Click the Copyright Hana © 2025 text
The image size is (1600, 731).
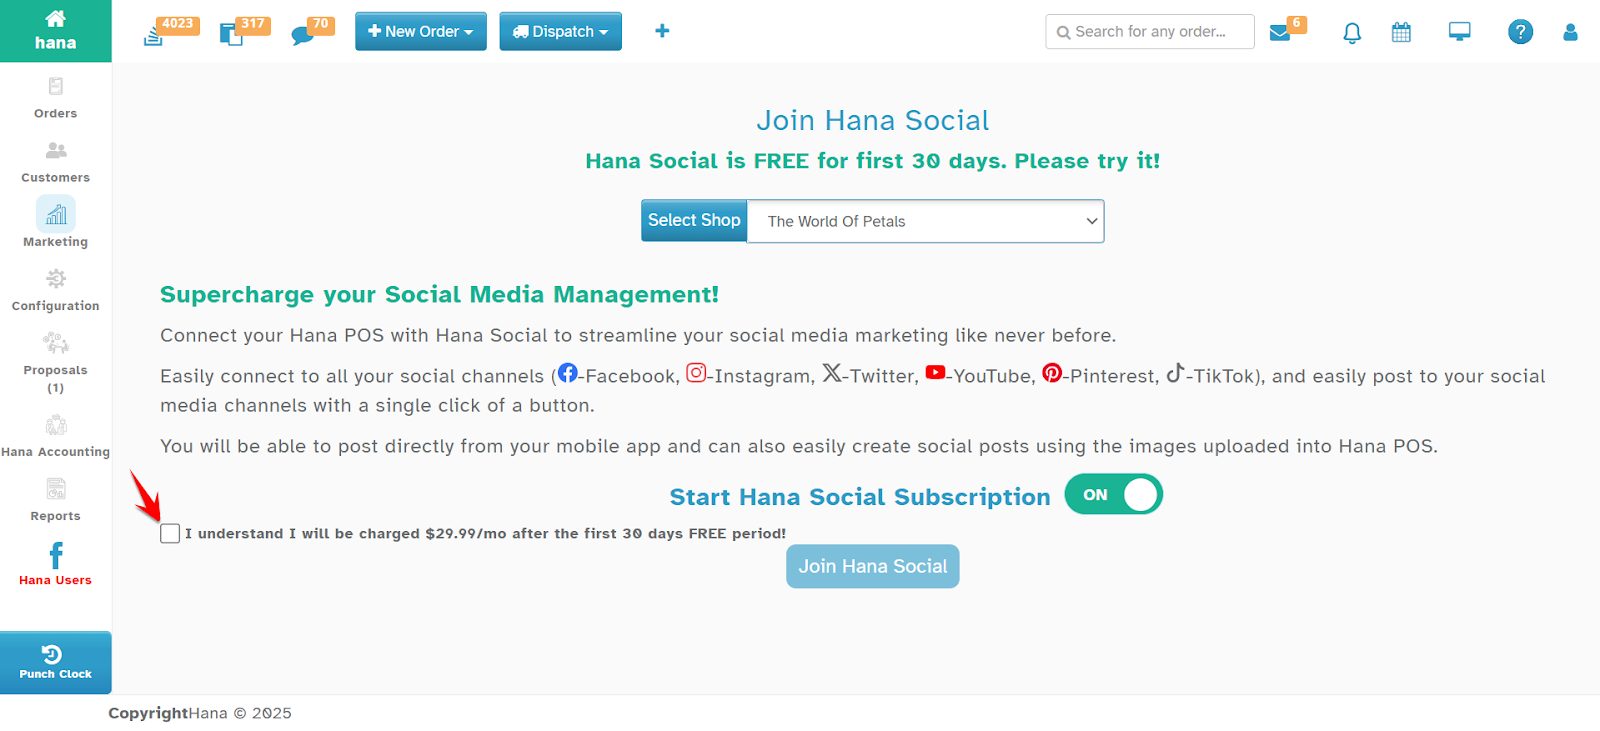pos(200,713)
